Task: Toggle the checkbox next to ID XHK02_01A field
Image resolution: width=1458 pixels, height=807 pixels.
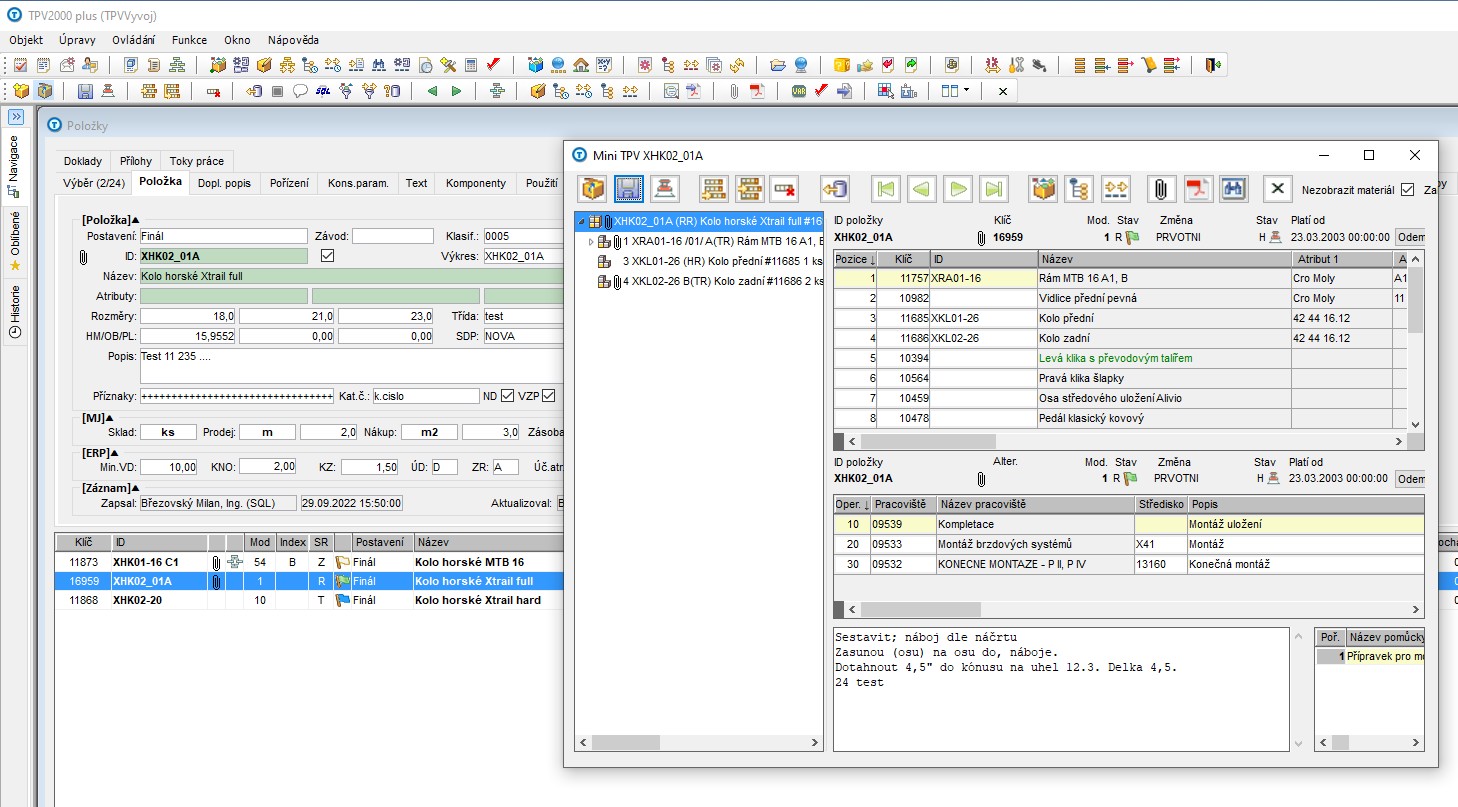Action: point(327,256)
